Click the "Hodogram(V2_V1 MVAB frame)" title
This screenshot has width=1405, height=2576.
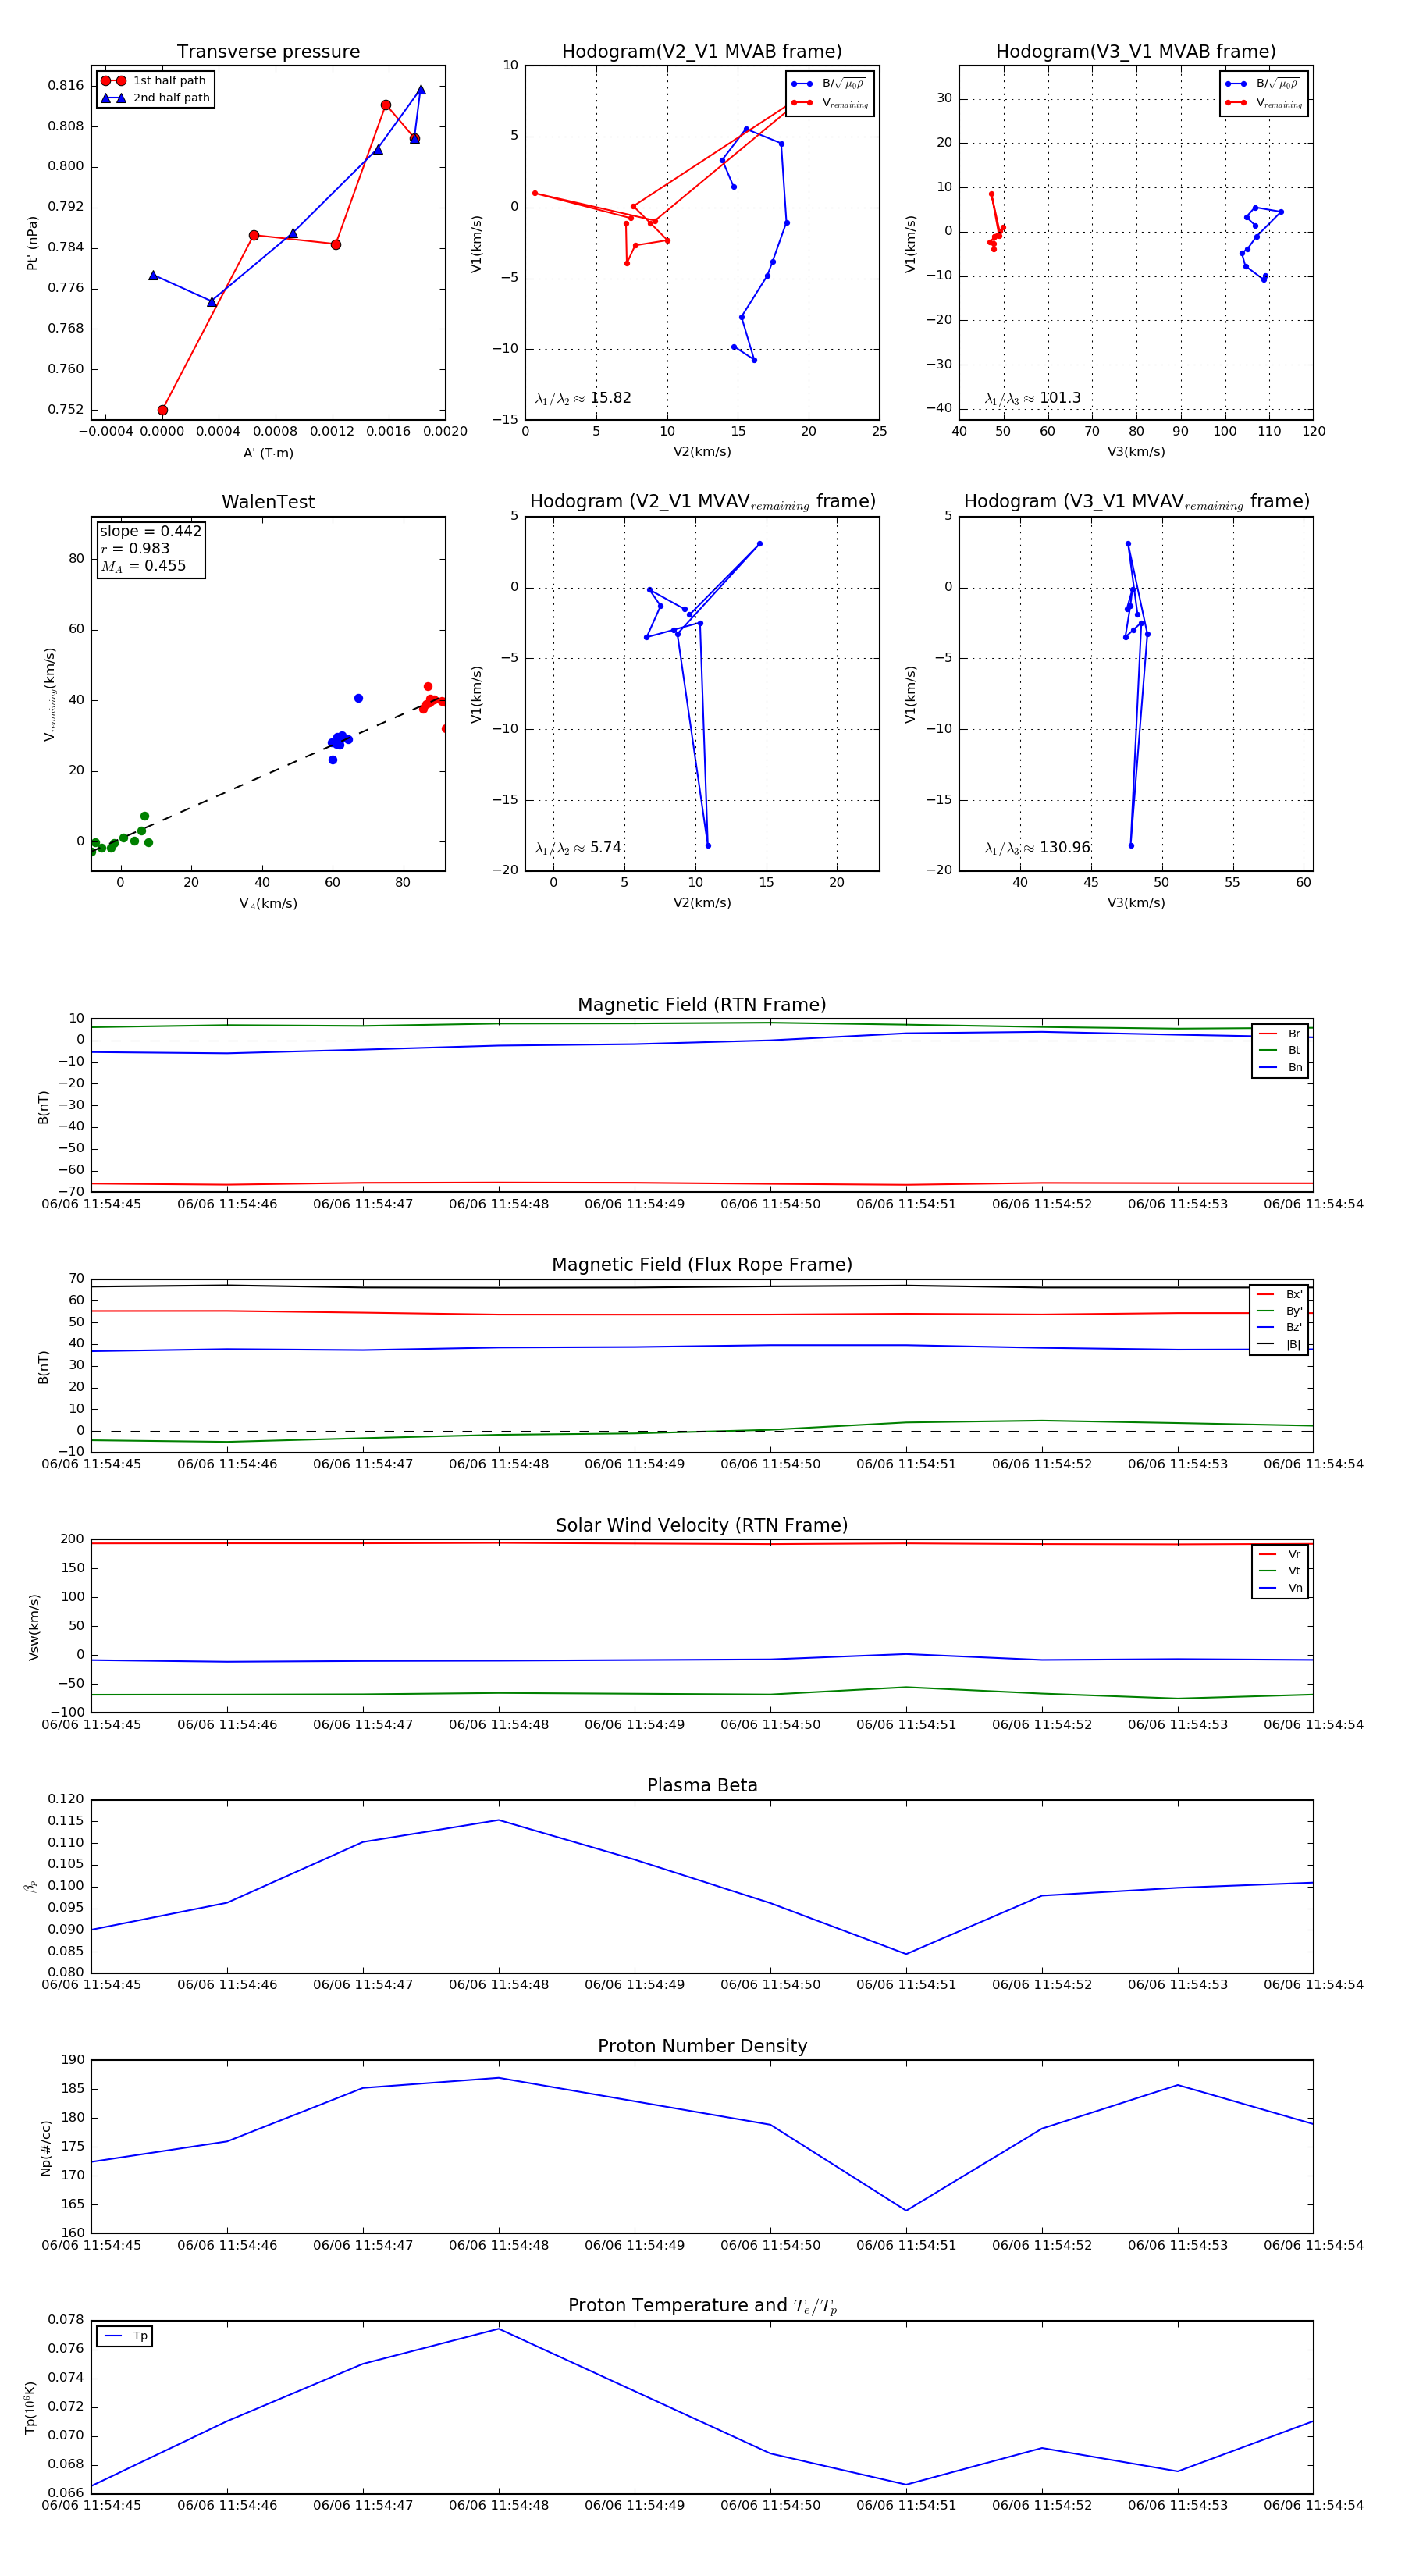point(702,52)
